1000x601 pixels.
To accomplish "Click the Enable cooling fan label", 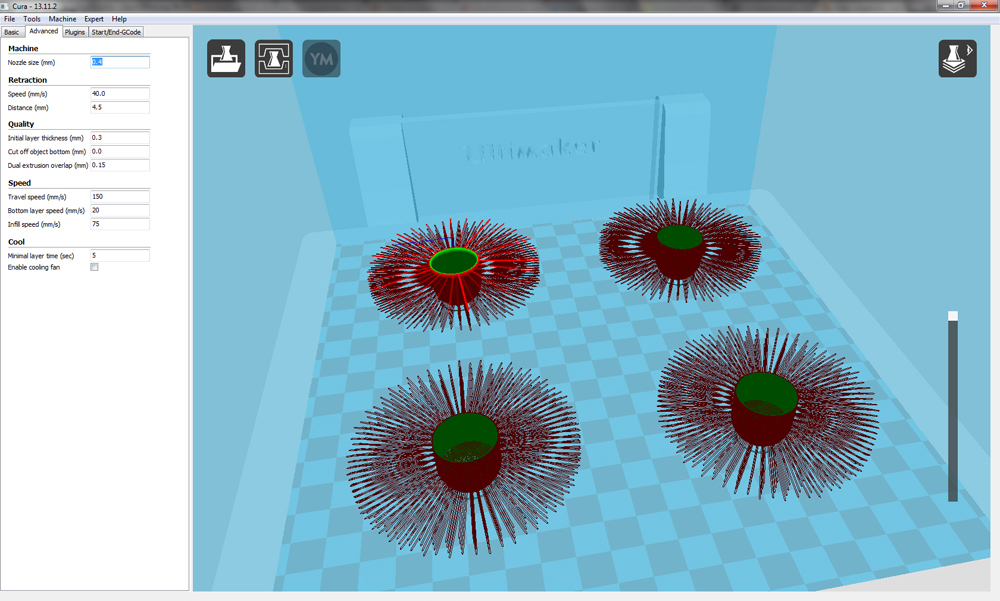I will tap(34, 267).
